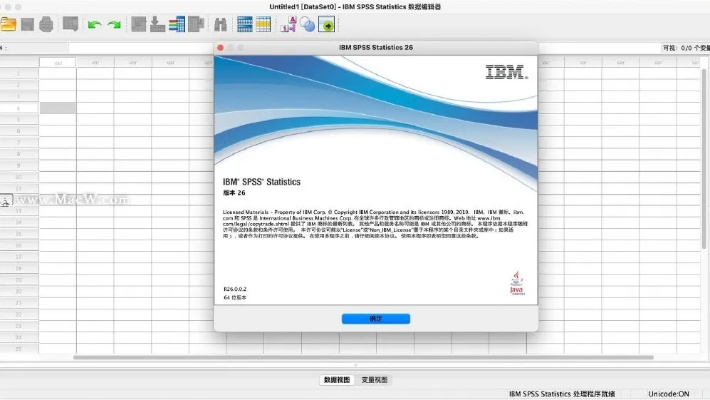This screenshot has height=400, width=710.
Task: Click the 确定 button in the about dialog
Action: coord(375,318)
